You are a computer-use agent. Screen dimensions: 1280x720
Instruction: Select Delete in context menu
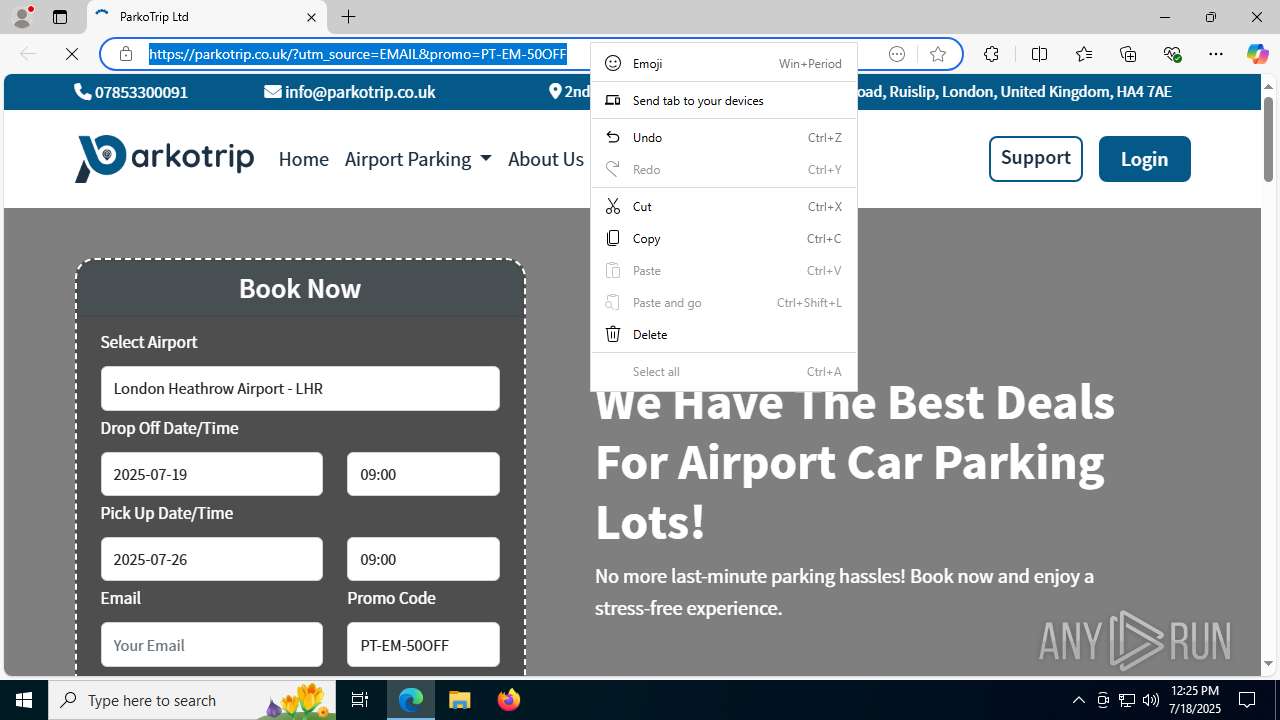tap(724, 334)
